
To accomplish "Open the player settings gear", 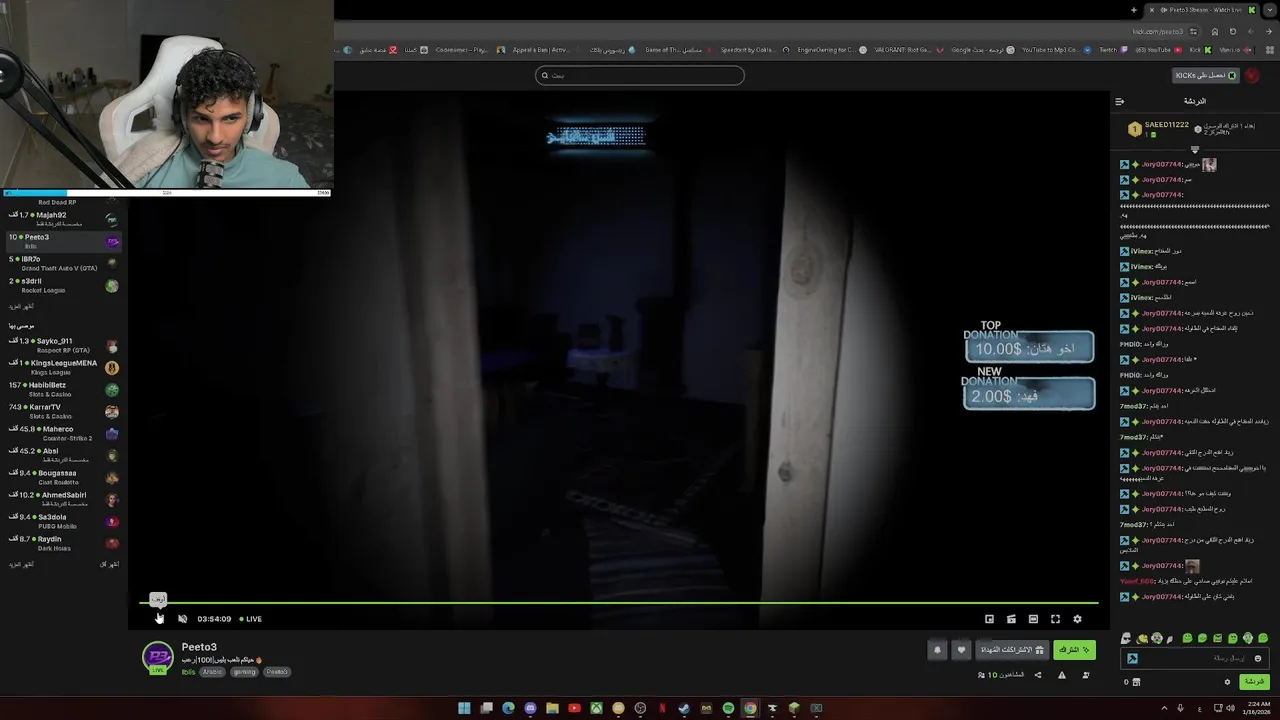I will 1077,619.
